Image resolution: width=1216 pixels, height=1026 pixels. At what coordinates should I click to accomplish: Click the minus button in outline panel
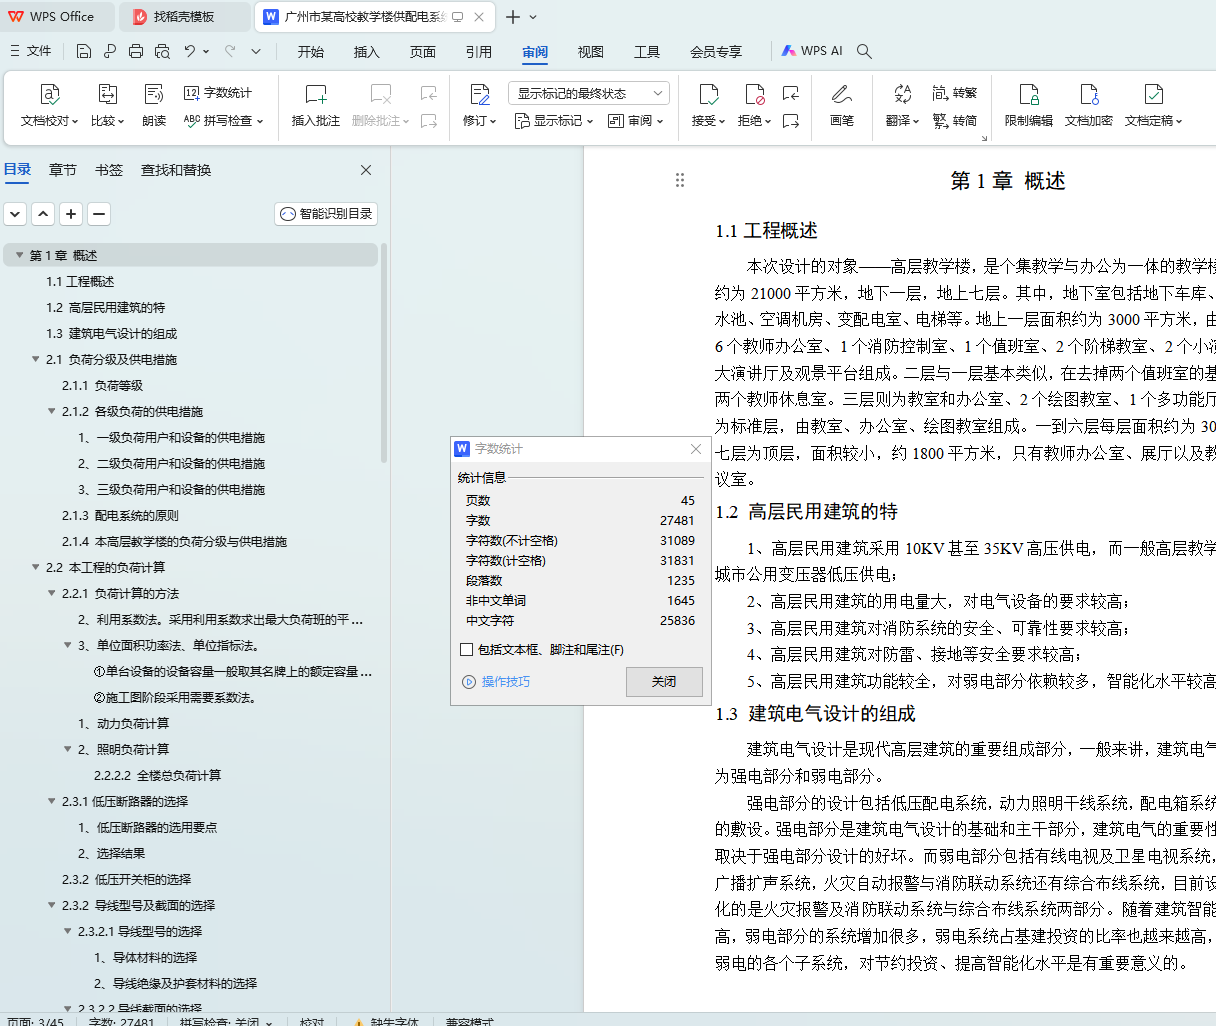point(99,214)
